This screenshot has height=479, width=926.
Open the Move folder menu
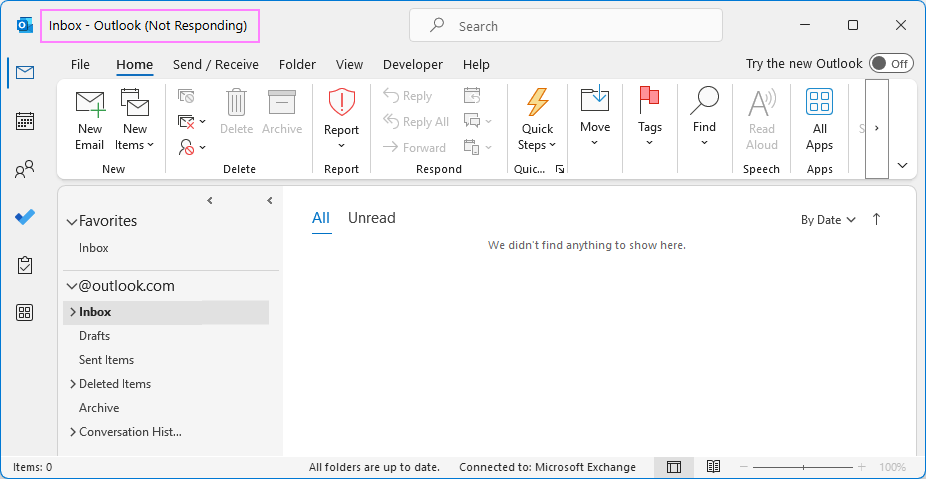pyautogui.click(x=595, y=116)
